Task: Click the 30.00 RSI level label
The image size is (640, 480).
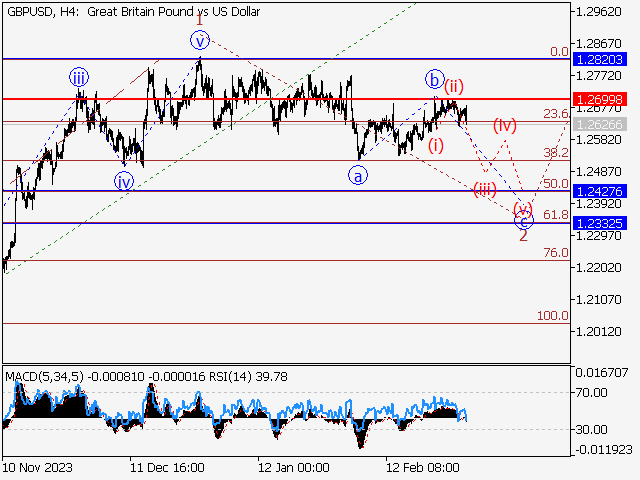Action: point(591,429)
